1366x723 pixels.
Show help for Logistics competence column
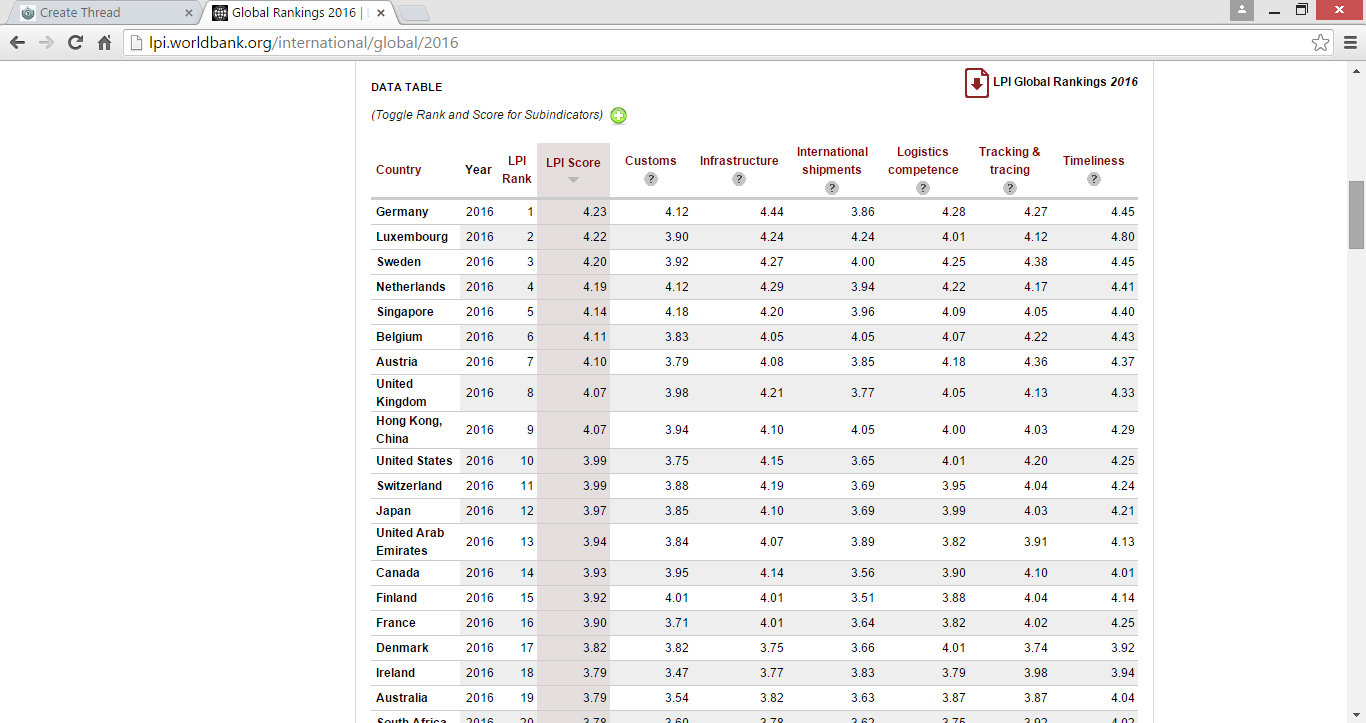click(x=923, y=188)
